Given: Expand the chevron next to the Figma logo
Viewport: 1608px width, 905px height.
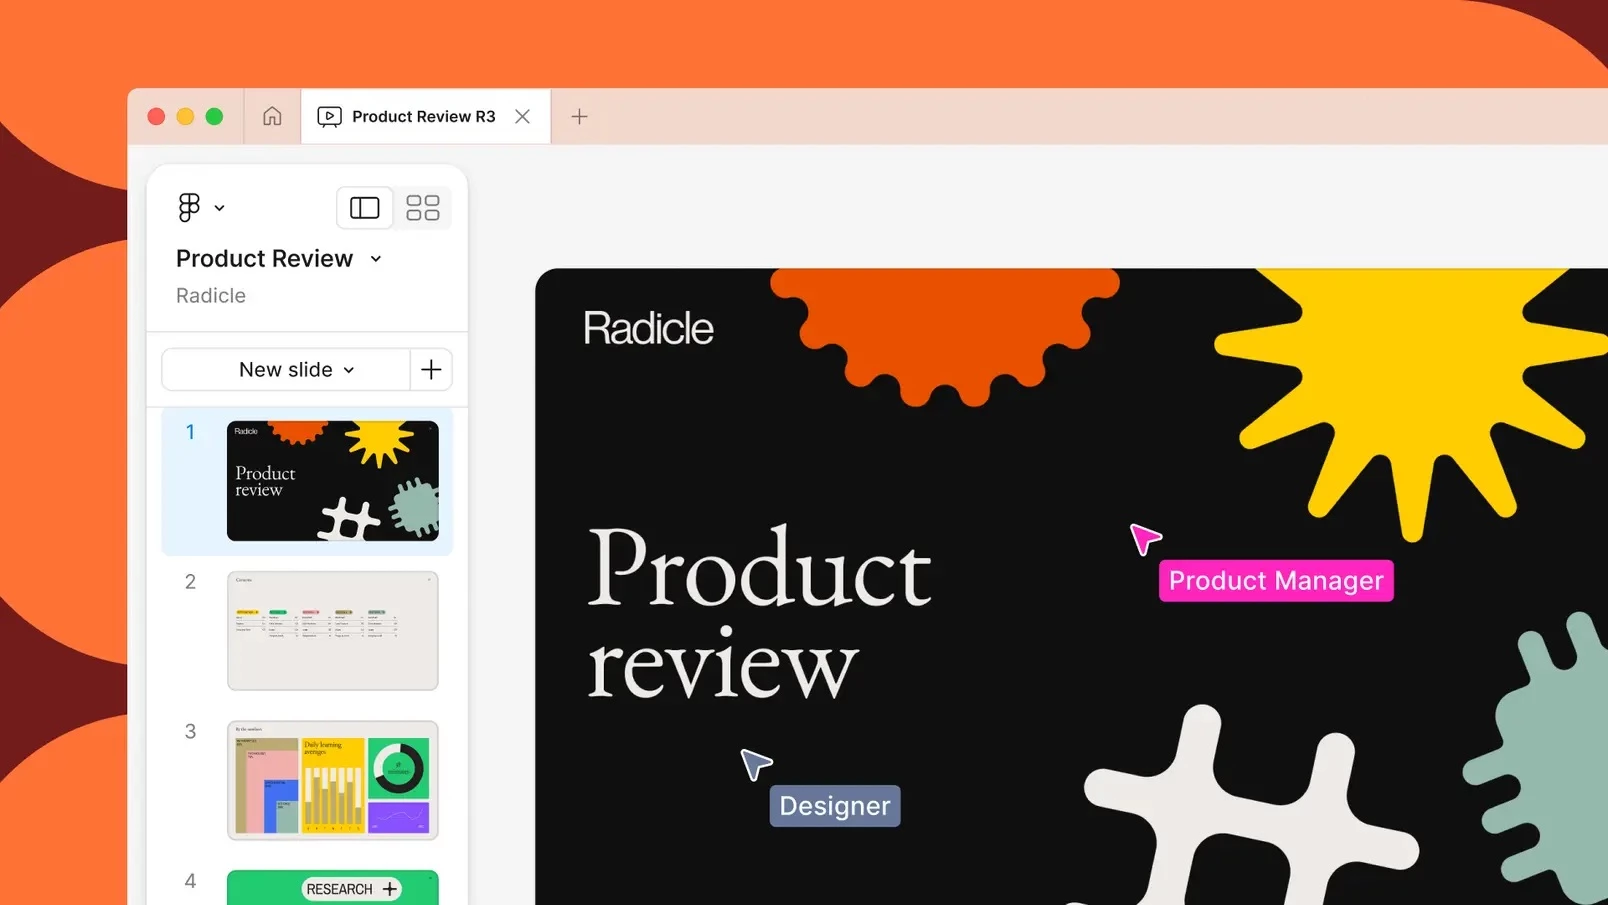Looking at the screenshot, I should (220, 207).
